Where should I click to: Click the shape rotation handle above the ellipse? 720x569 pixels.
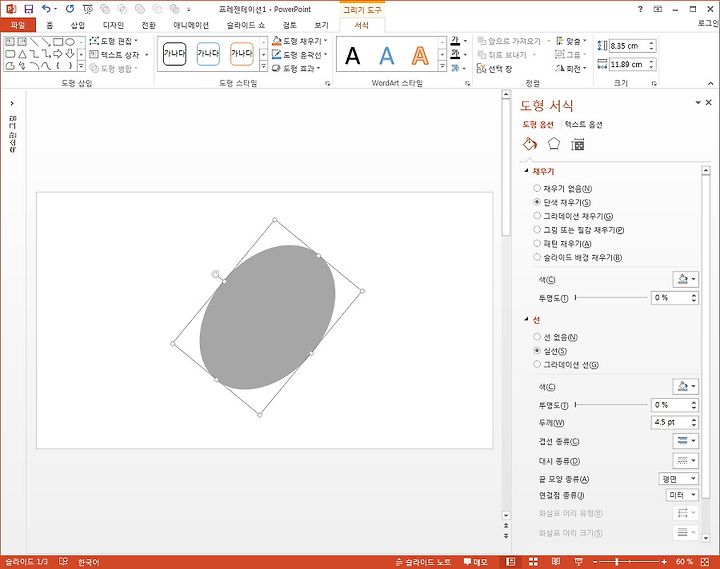pos(215,275)
